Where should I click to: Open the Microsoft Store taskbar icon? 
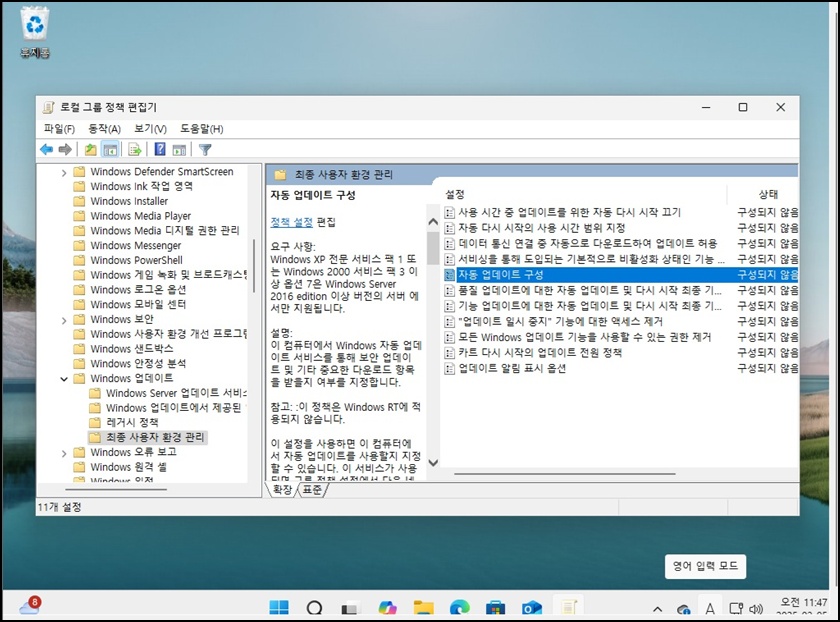pyautogui.click(x=496, y=608)
